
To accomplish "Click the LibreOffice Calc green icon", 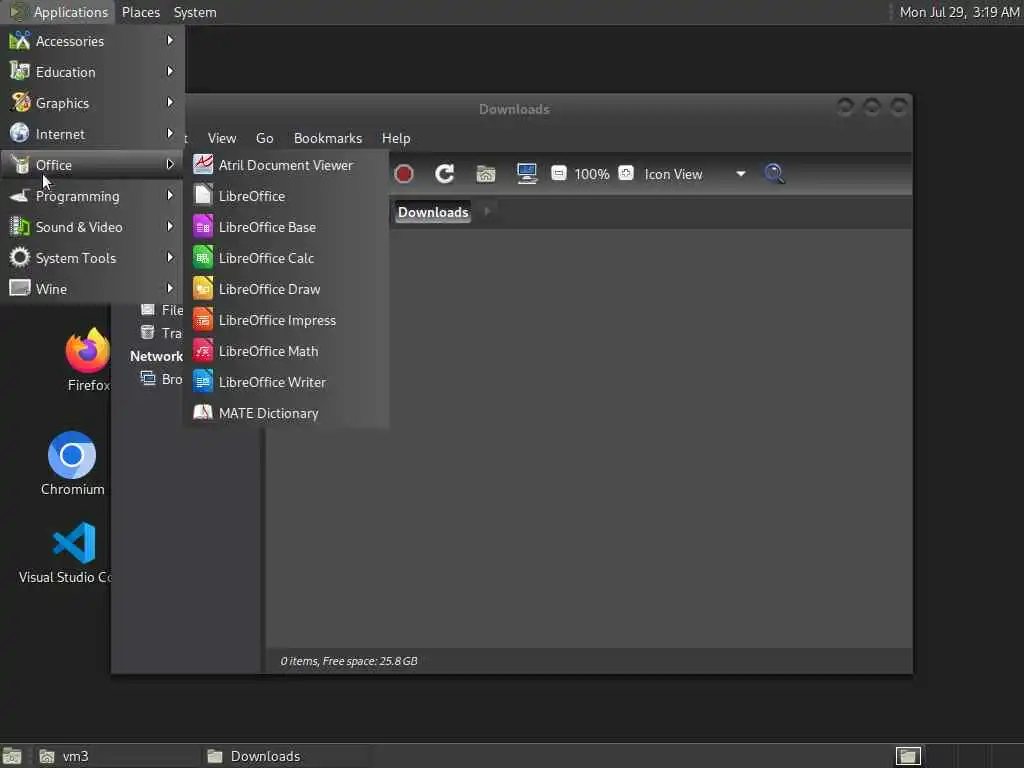I will [x=203, y=257].
